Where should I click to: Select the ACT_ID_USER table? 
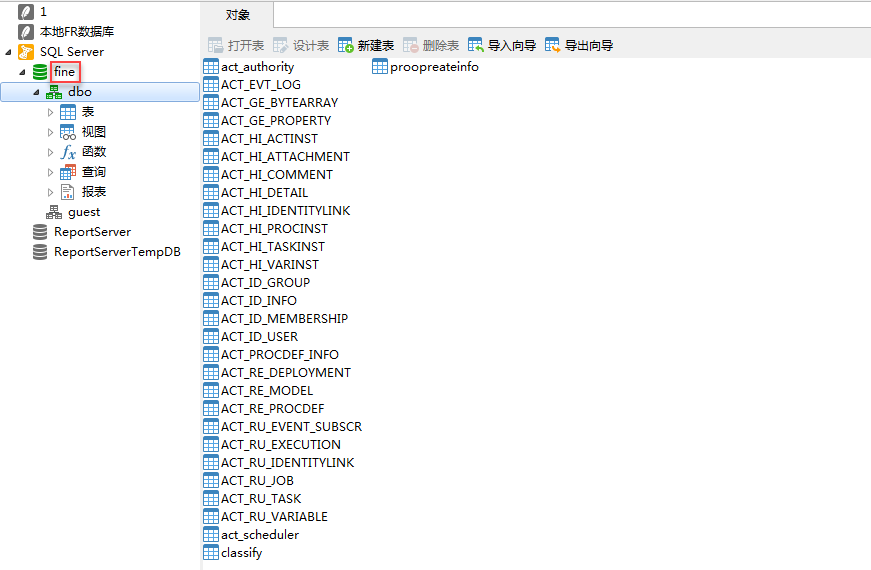[259, 337]
